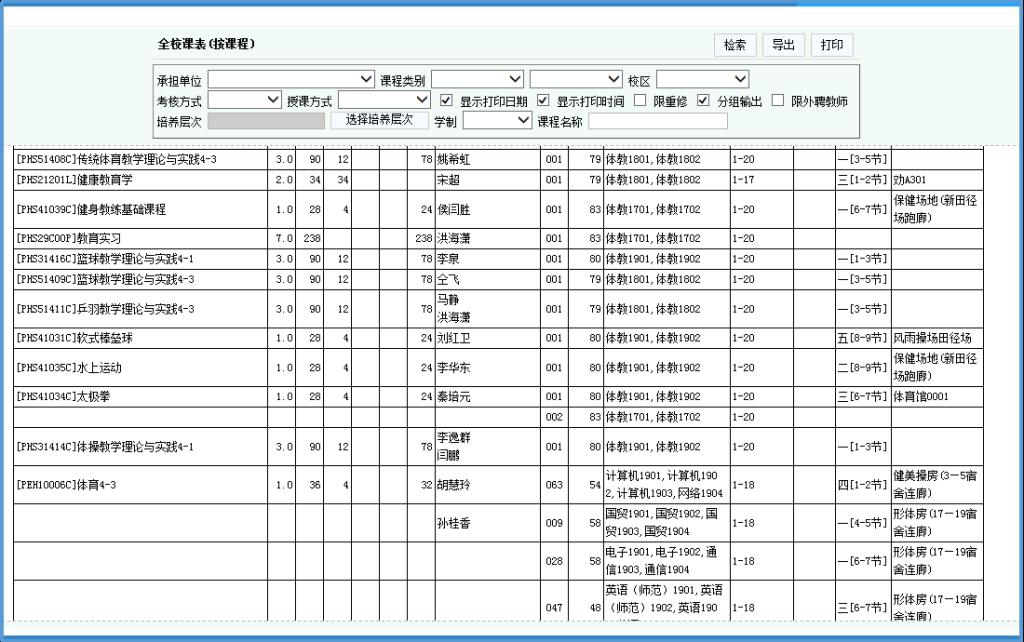Uncheck the 显示打印日期 checkbox

(x=447, y=100)
